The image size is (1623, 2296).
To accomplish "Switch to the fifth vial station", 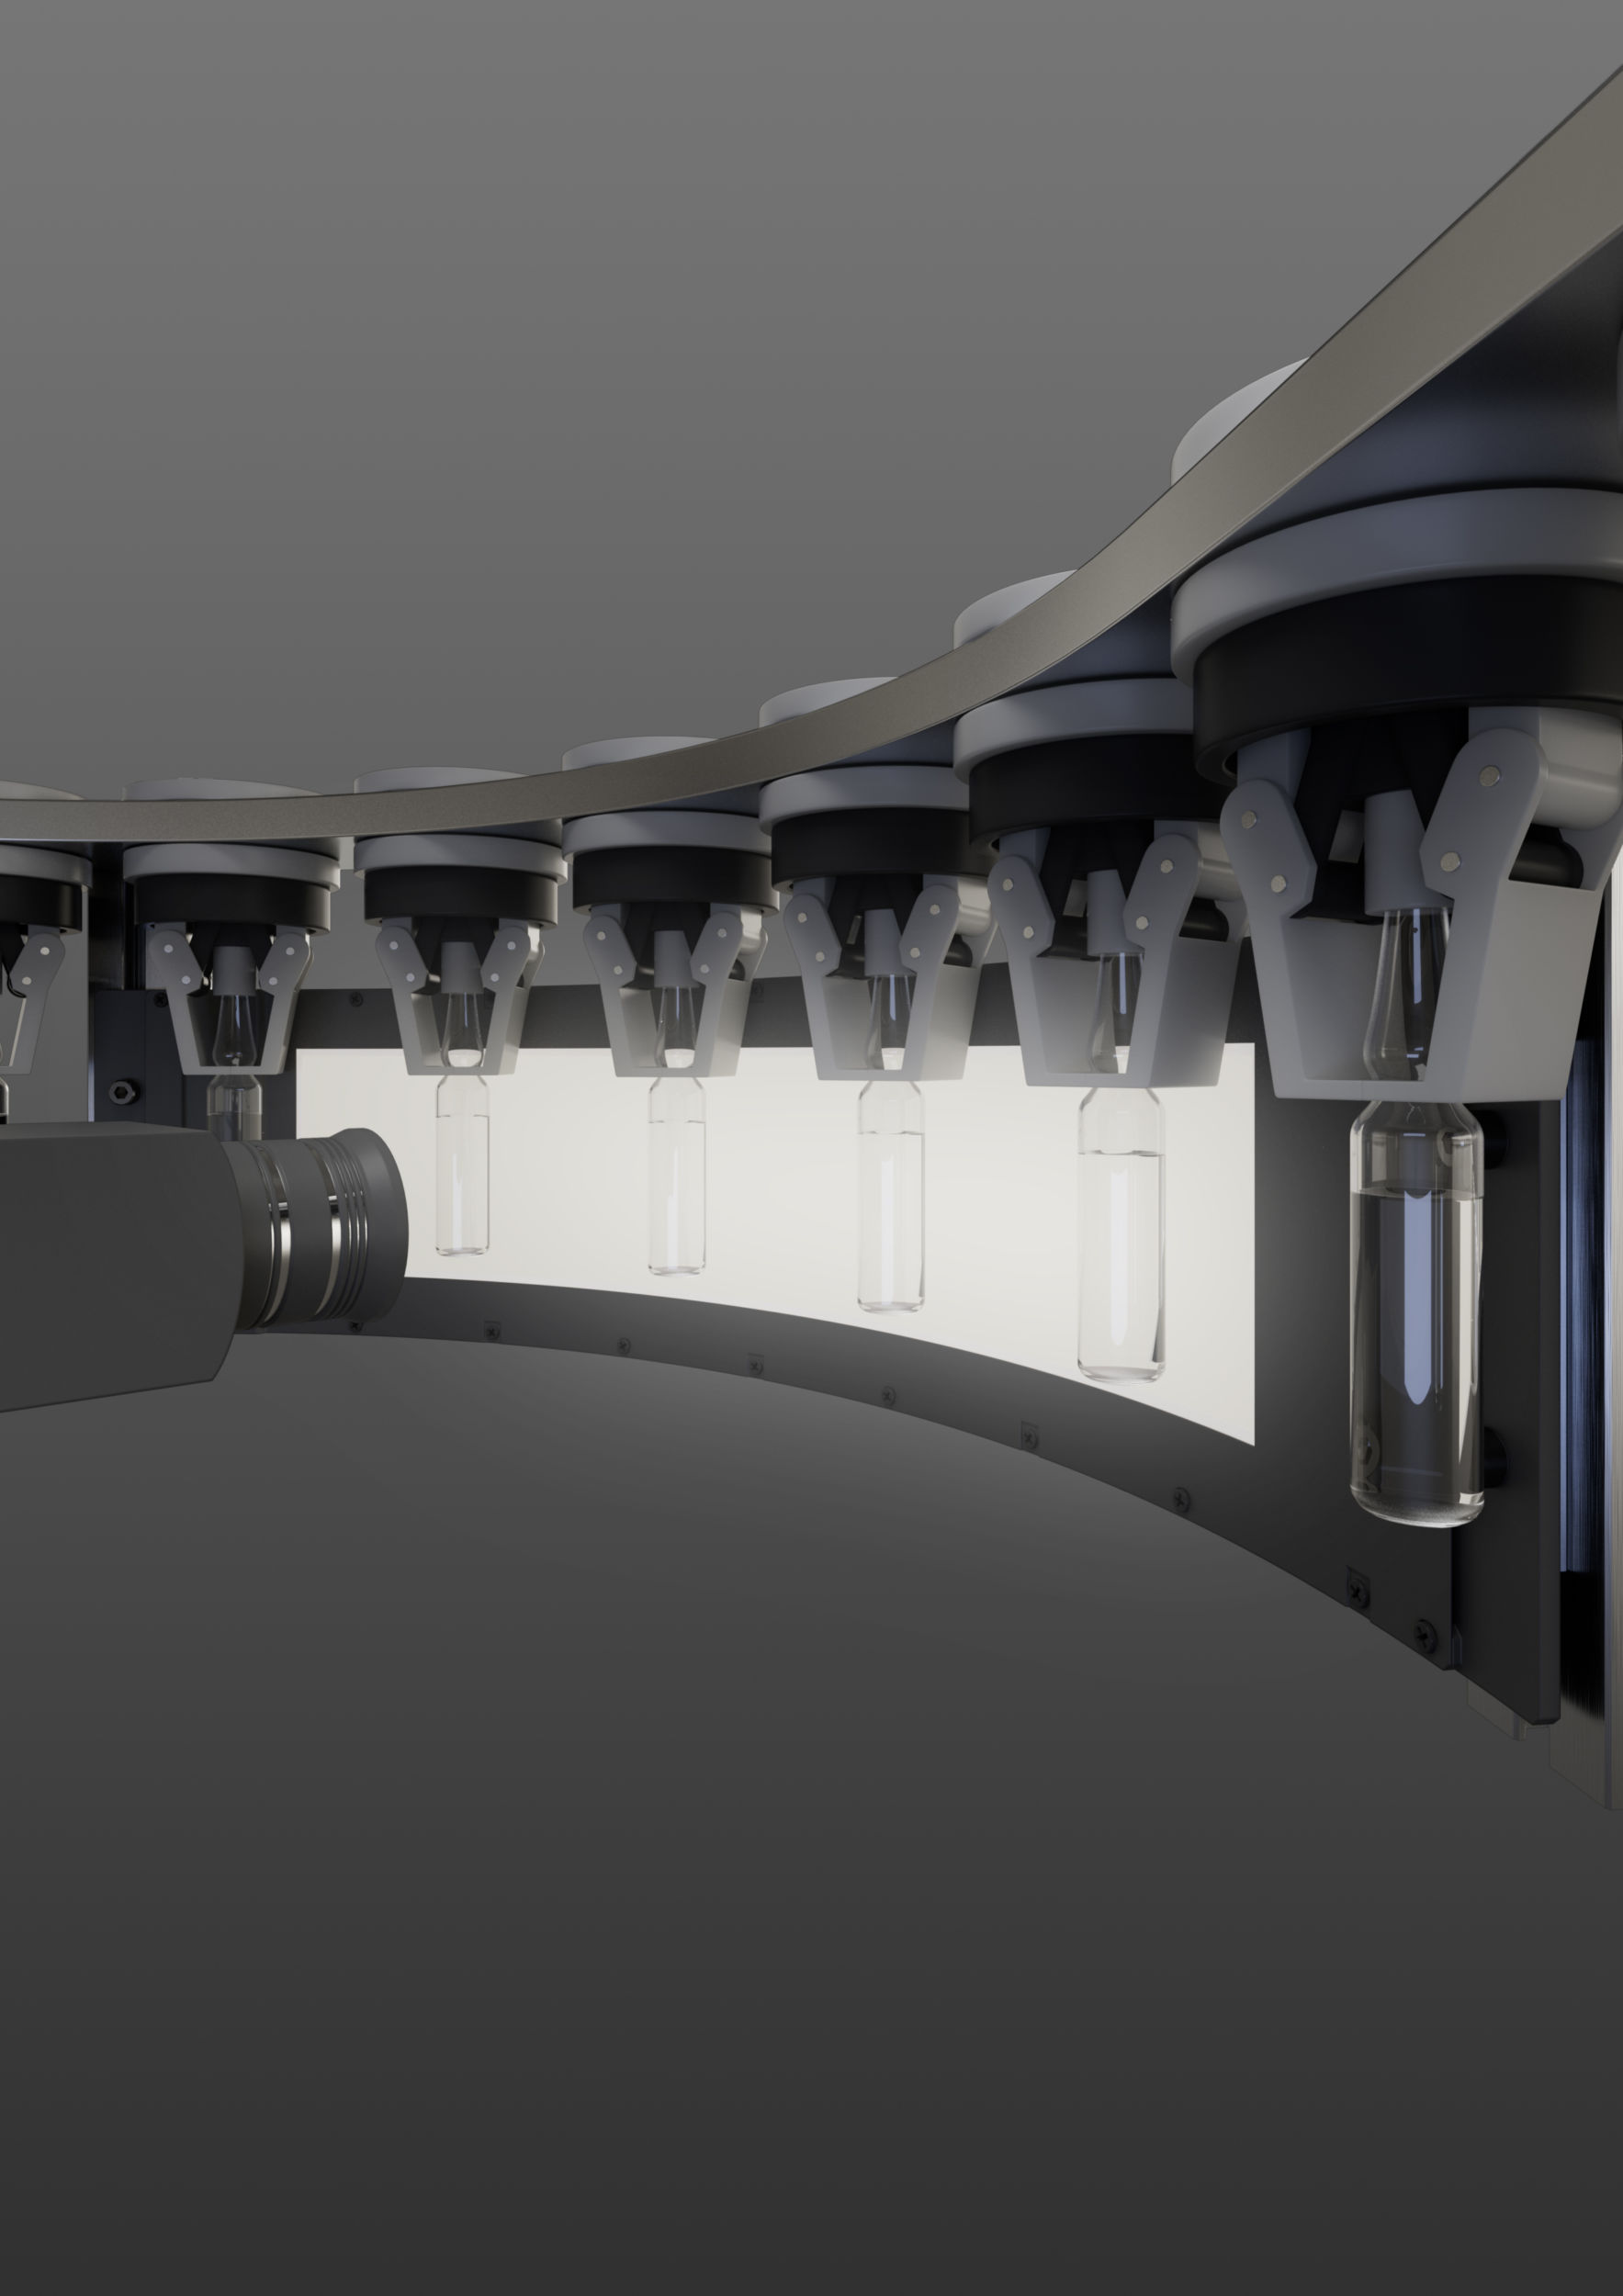I will [x=1120, y=1230].
